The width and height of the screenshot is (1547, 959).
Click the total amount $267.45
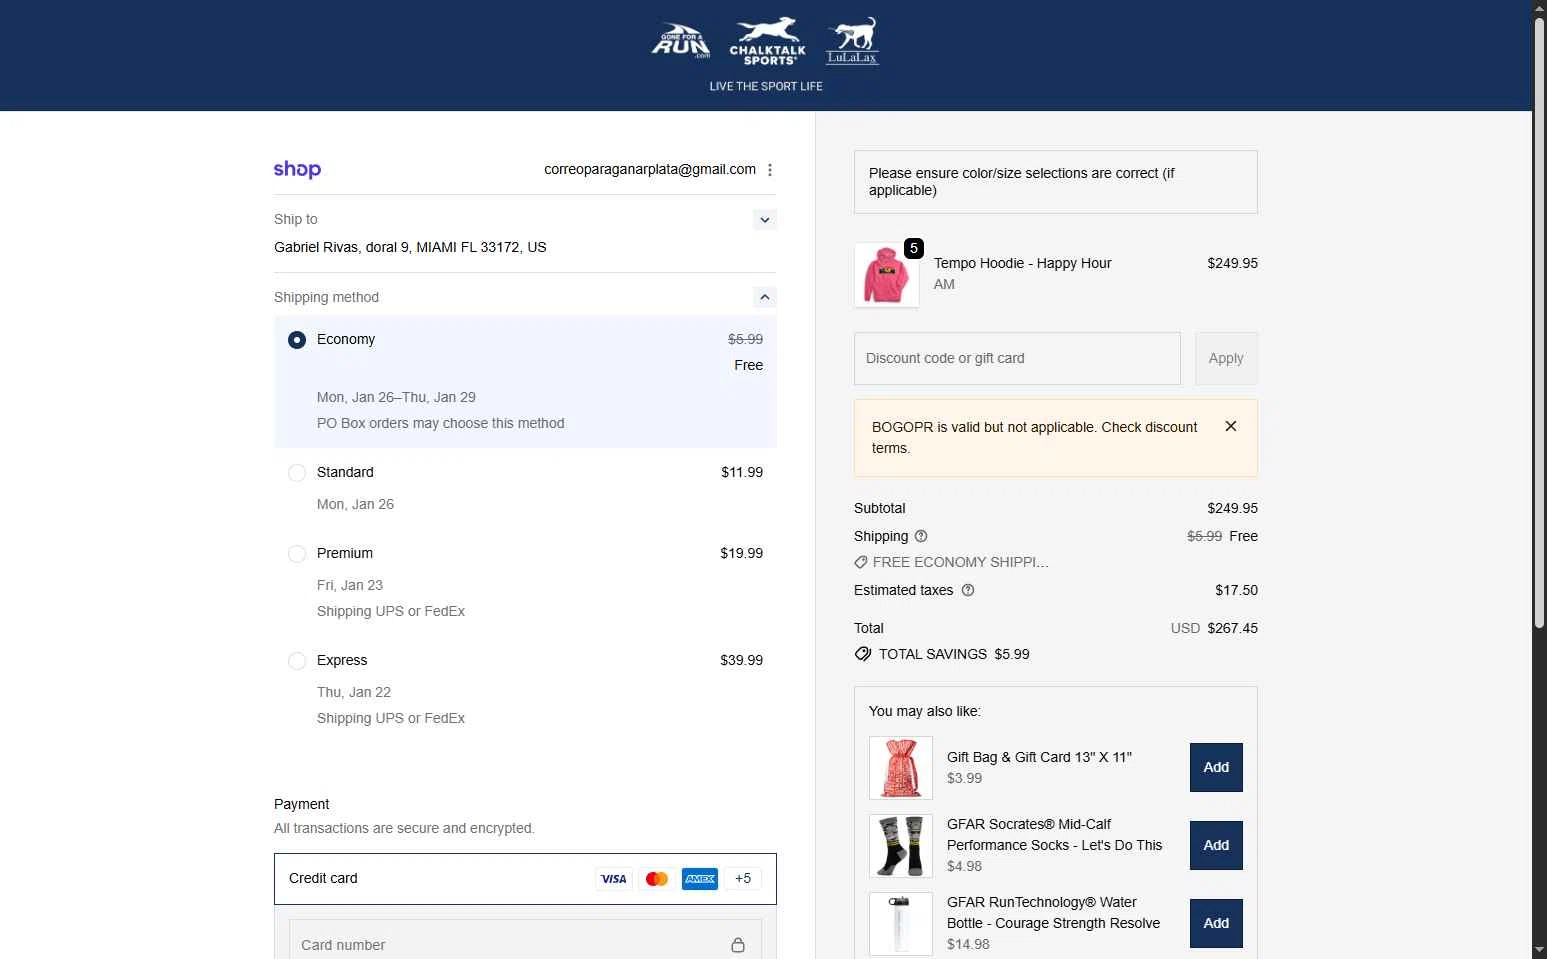click(x=1232, y=628)
